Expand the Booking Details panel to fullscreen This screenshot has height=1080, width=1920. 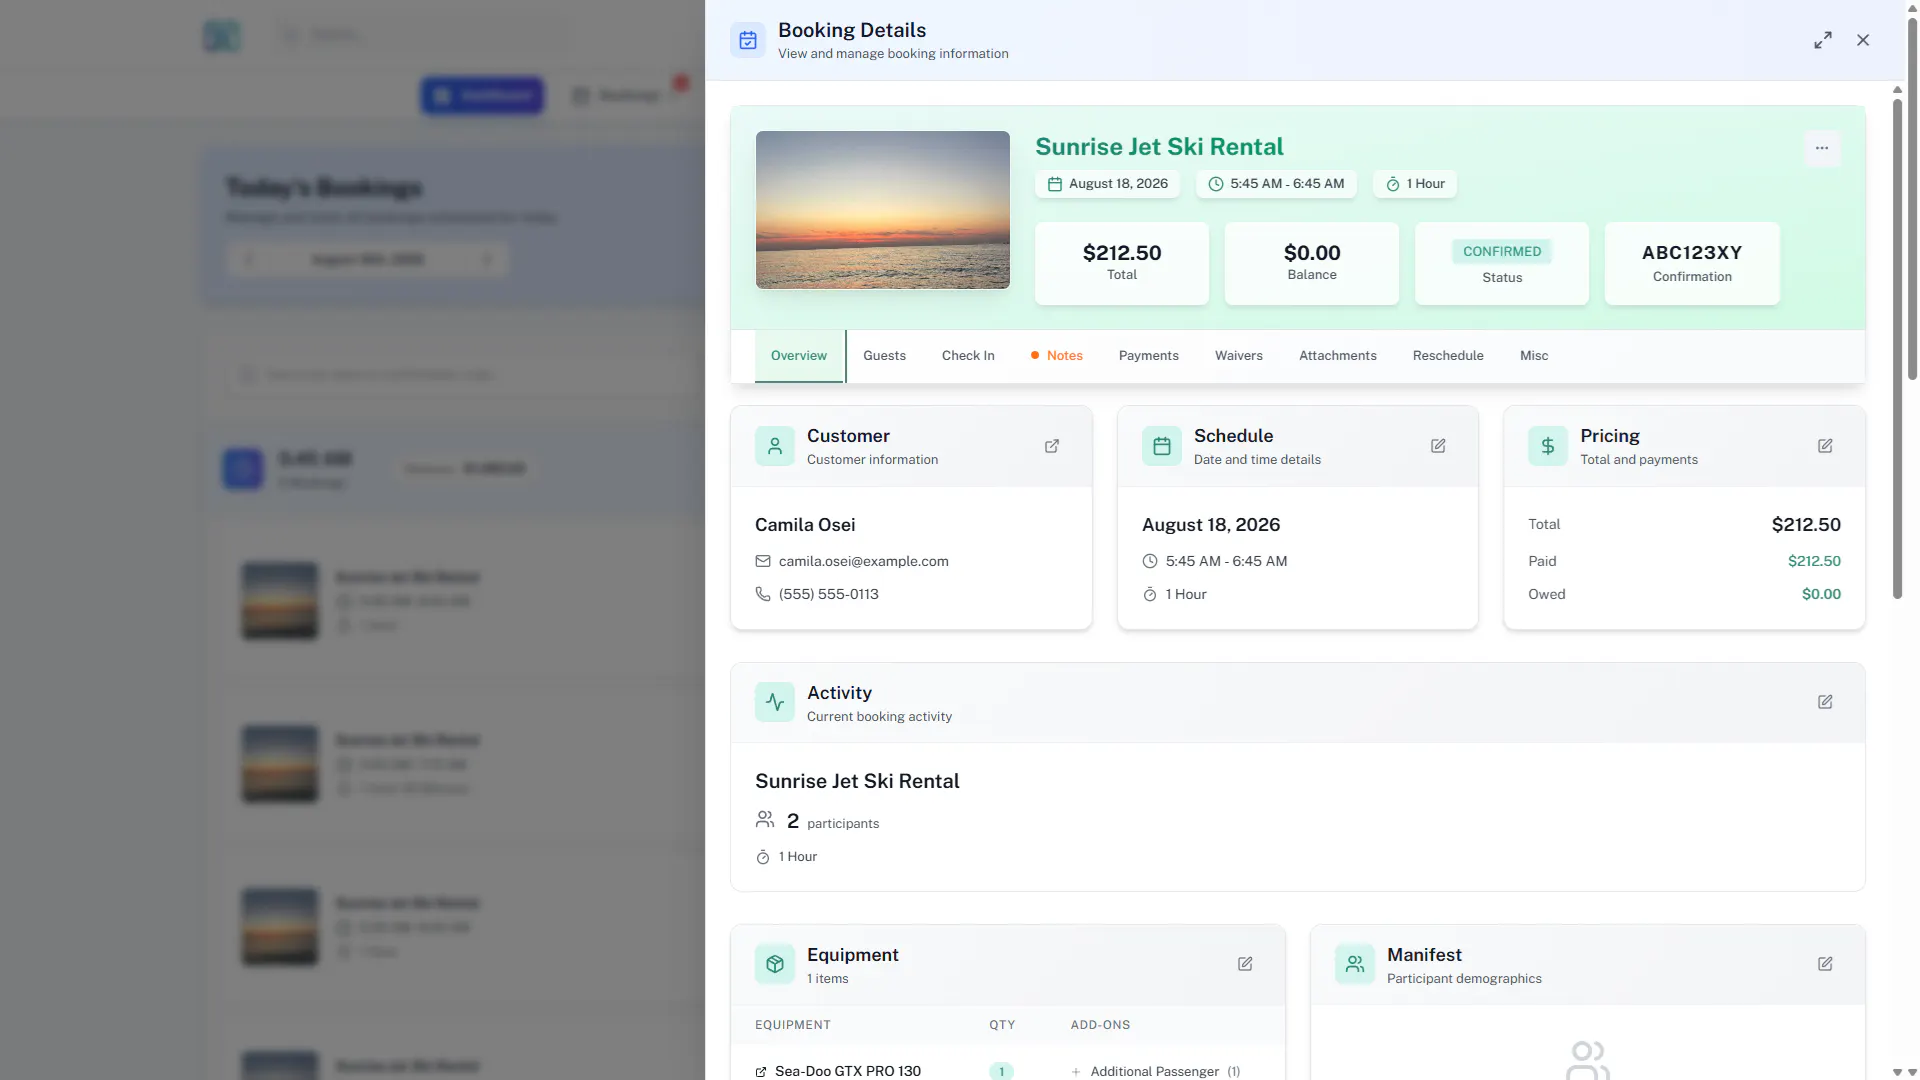[1823, 40]
